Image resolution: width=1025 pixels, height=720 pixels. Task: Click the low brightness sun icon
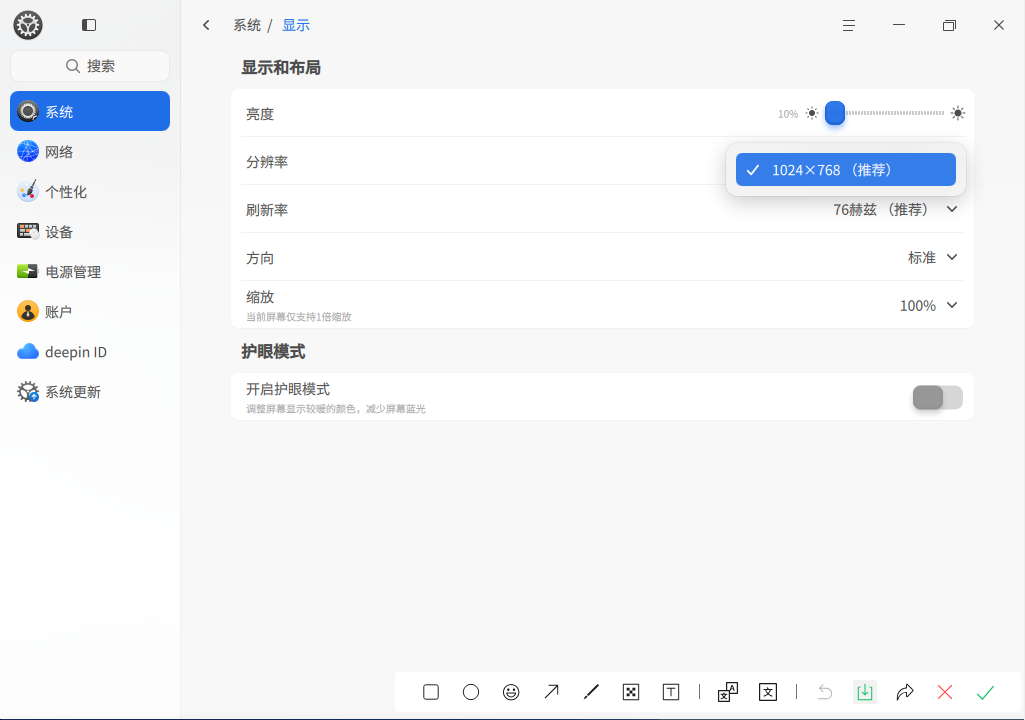812,113
